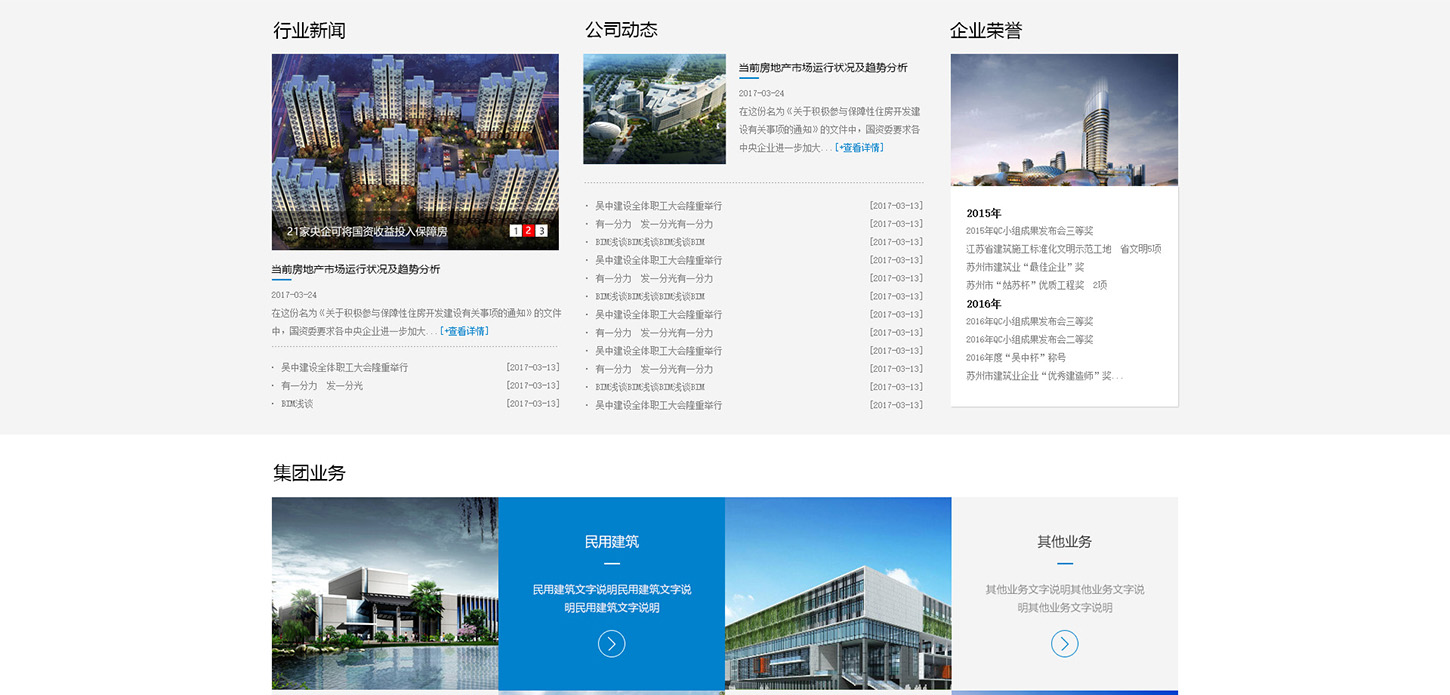Click the circled arrow under 民用建筑
1450x695 pixels.
611,644
